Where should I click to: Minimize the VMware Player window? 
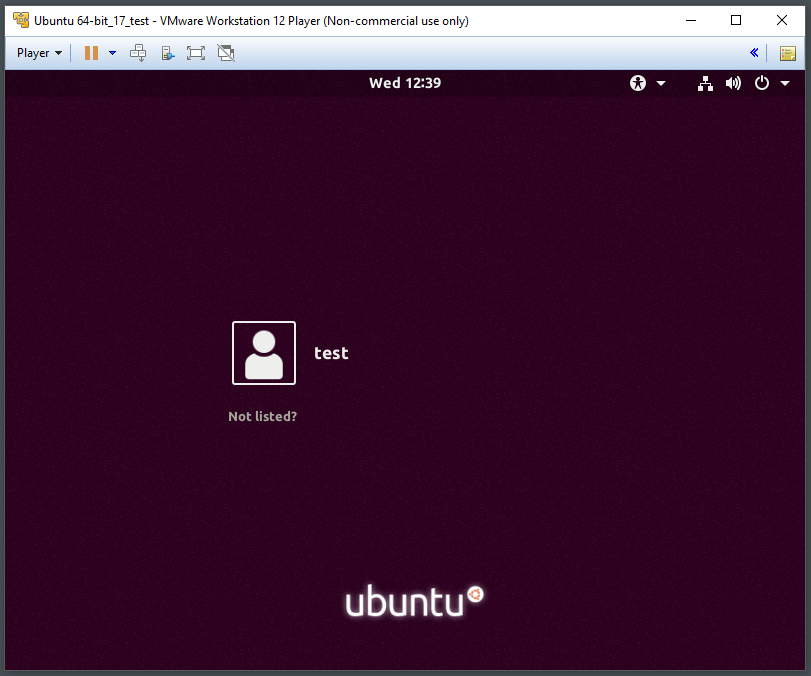tap(691, 20)
